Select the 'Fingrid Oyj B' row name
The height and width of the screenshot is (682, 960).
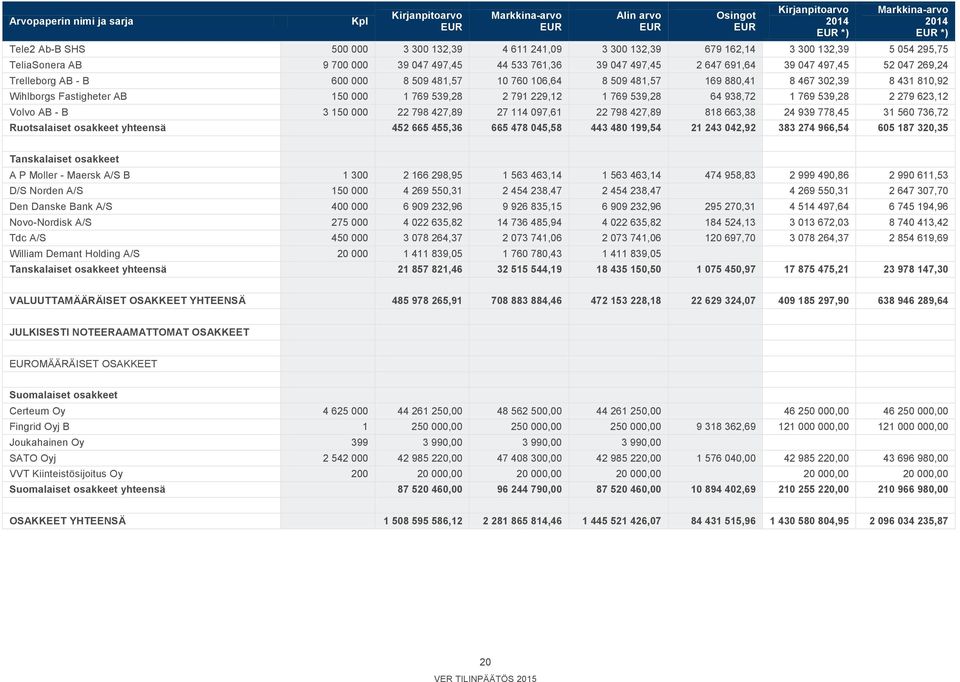click(39, 427)
